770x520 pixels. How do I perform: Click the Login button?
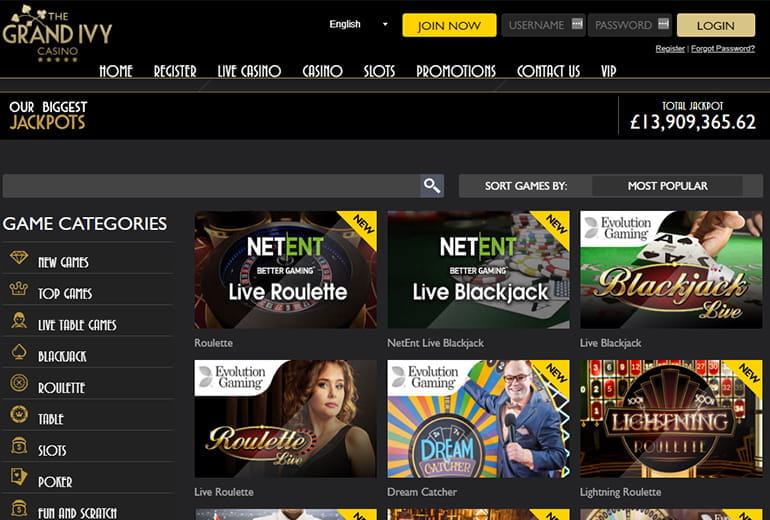[x=715, y=25]
